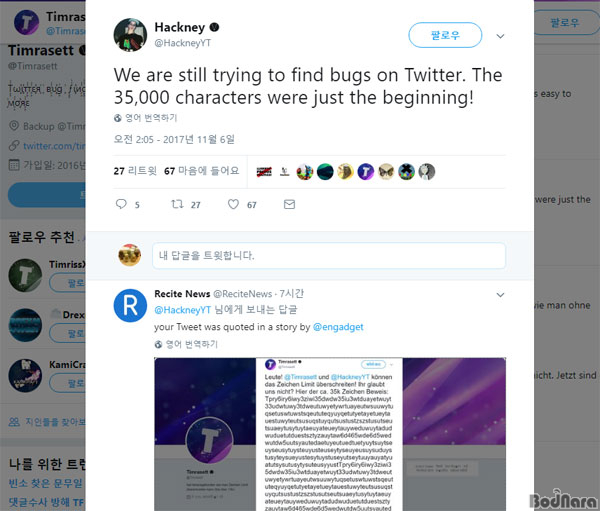
Task: Toggle follow on Hackney with 팔로우 button
Action: click(445, 35)
